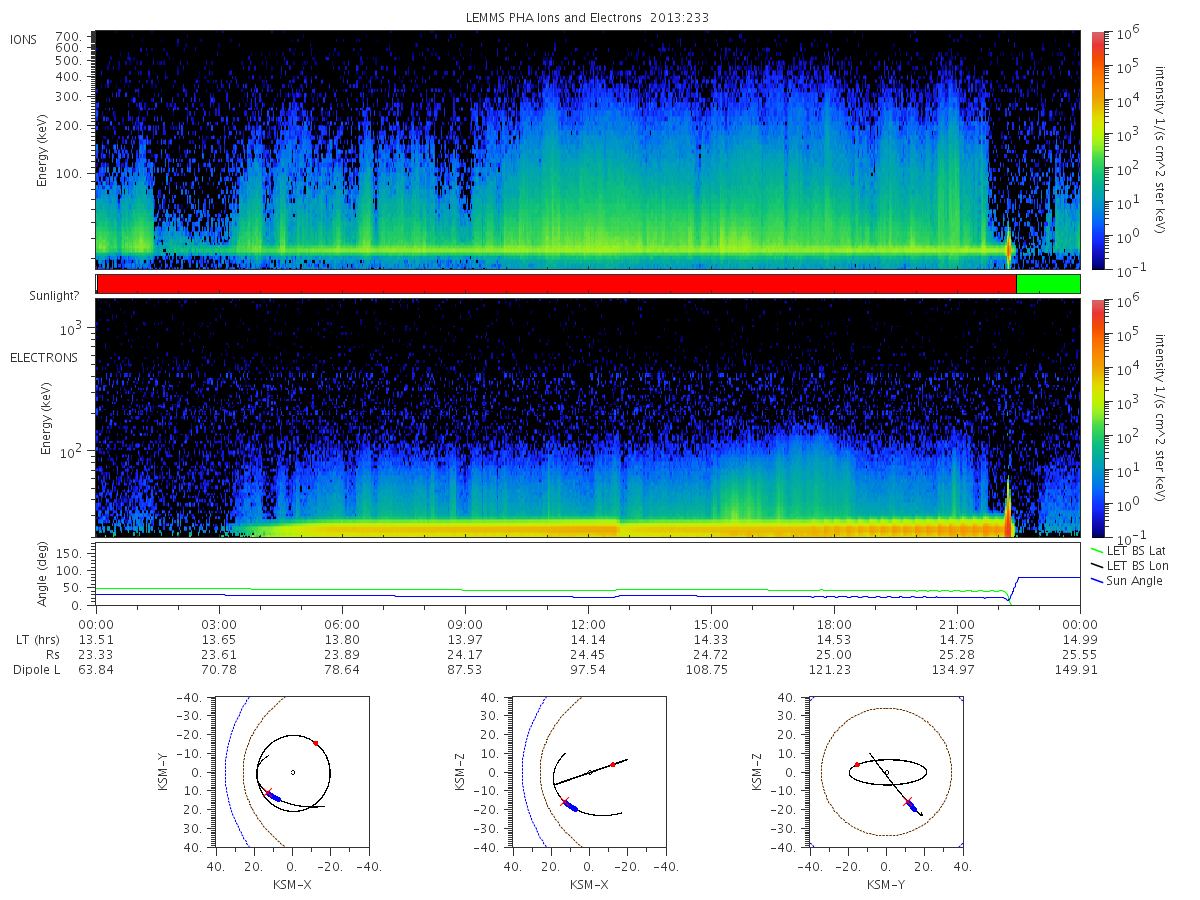Click the KSM-Y axis label of the left orbit plot
Image resolution: width=1200 pixels, height=900 pixels.
[x=163, y=772]
